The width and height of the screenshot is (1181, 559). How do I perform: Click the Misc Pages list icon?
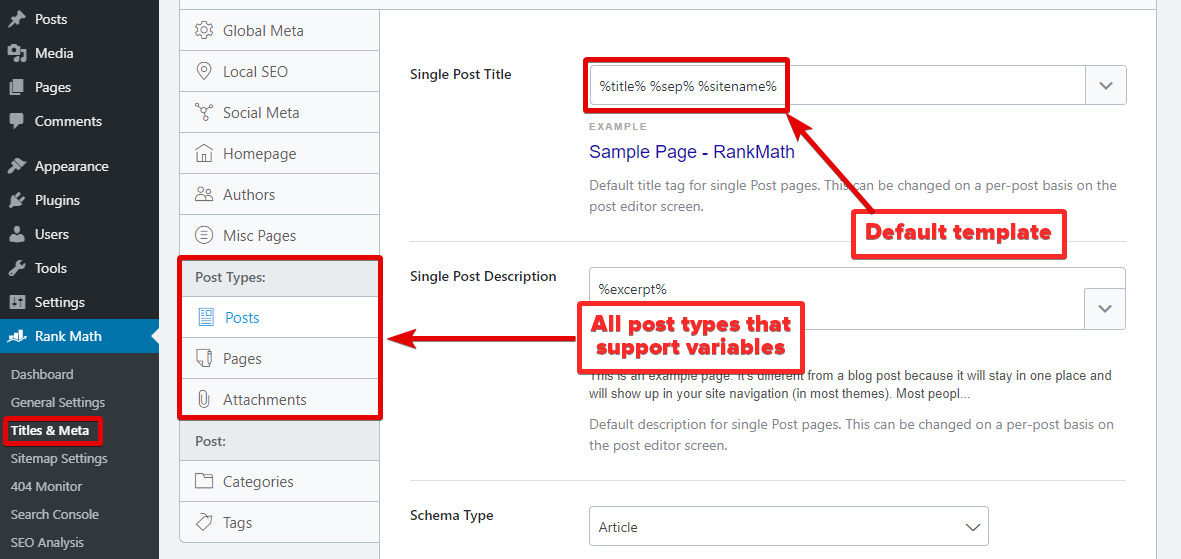pos(204,235)
